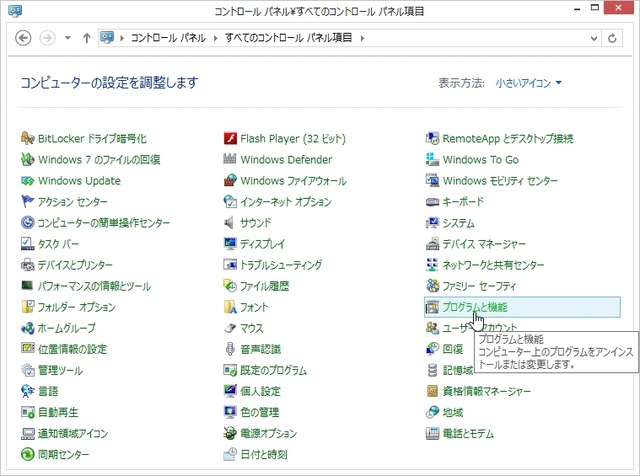Viewport: 640px width, 476px height.
Task: Open インターネット オプション link
Action: tap(286, 202)
